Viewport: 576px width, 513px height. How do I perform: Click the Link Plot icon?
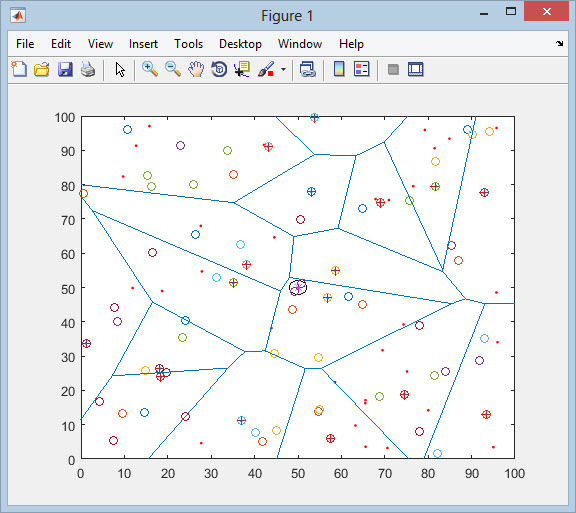coord(307,69)
